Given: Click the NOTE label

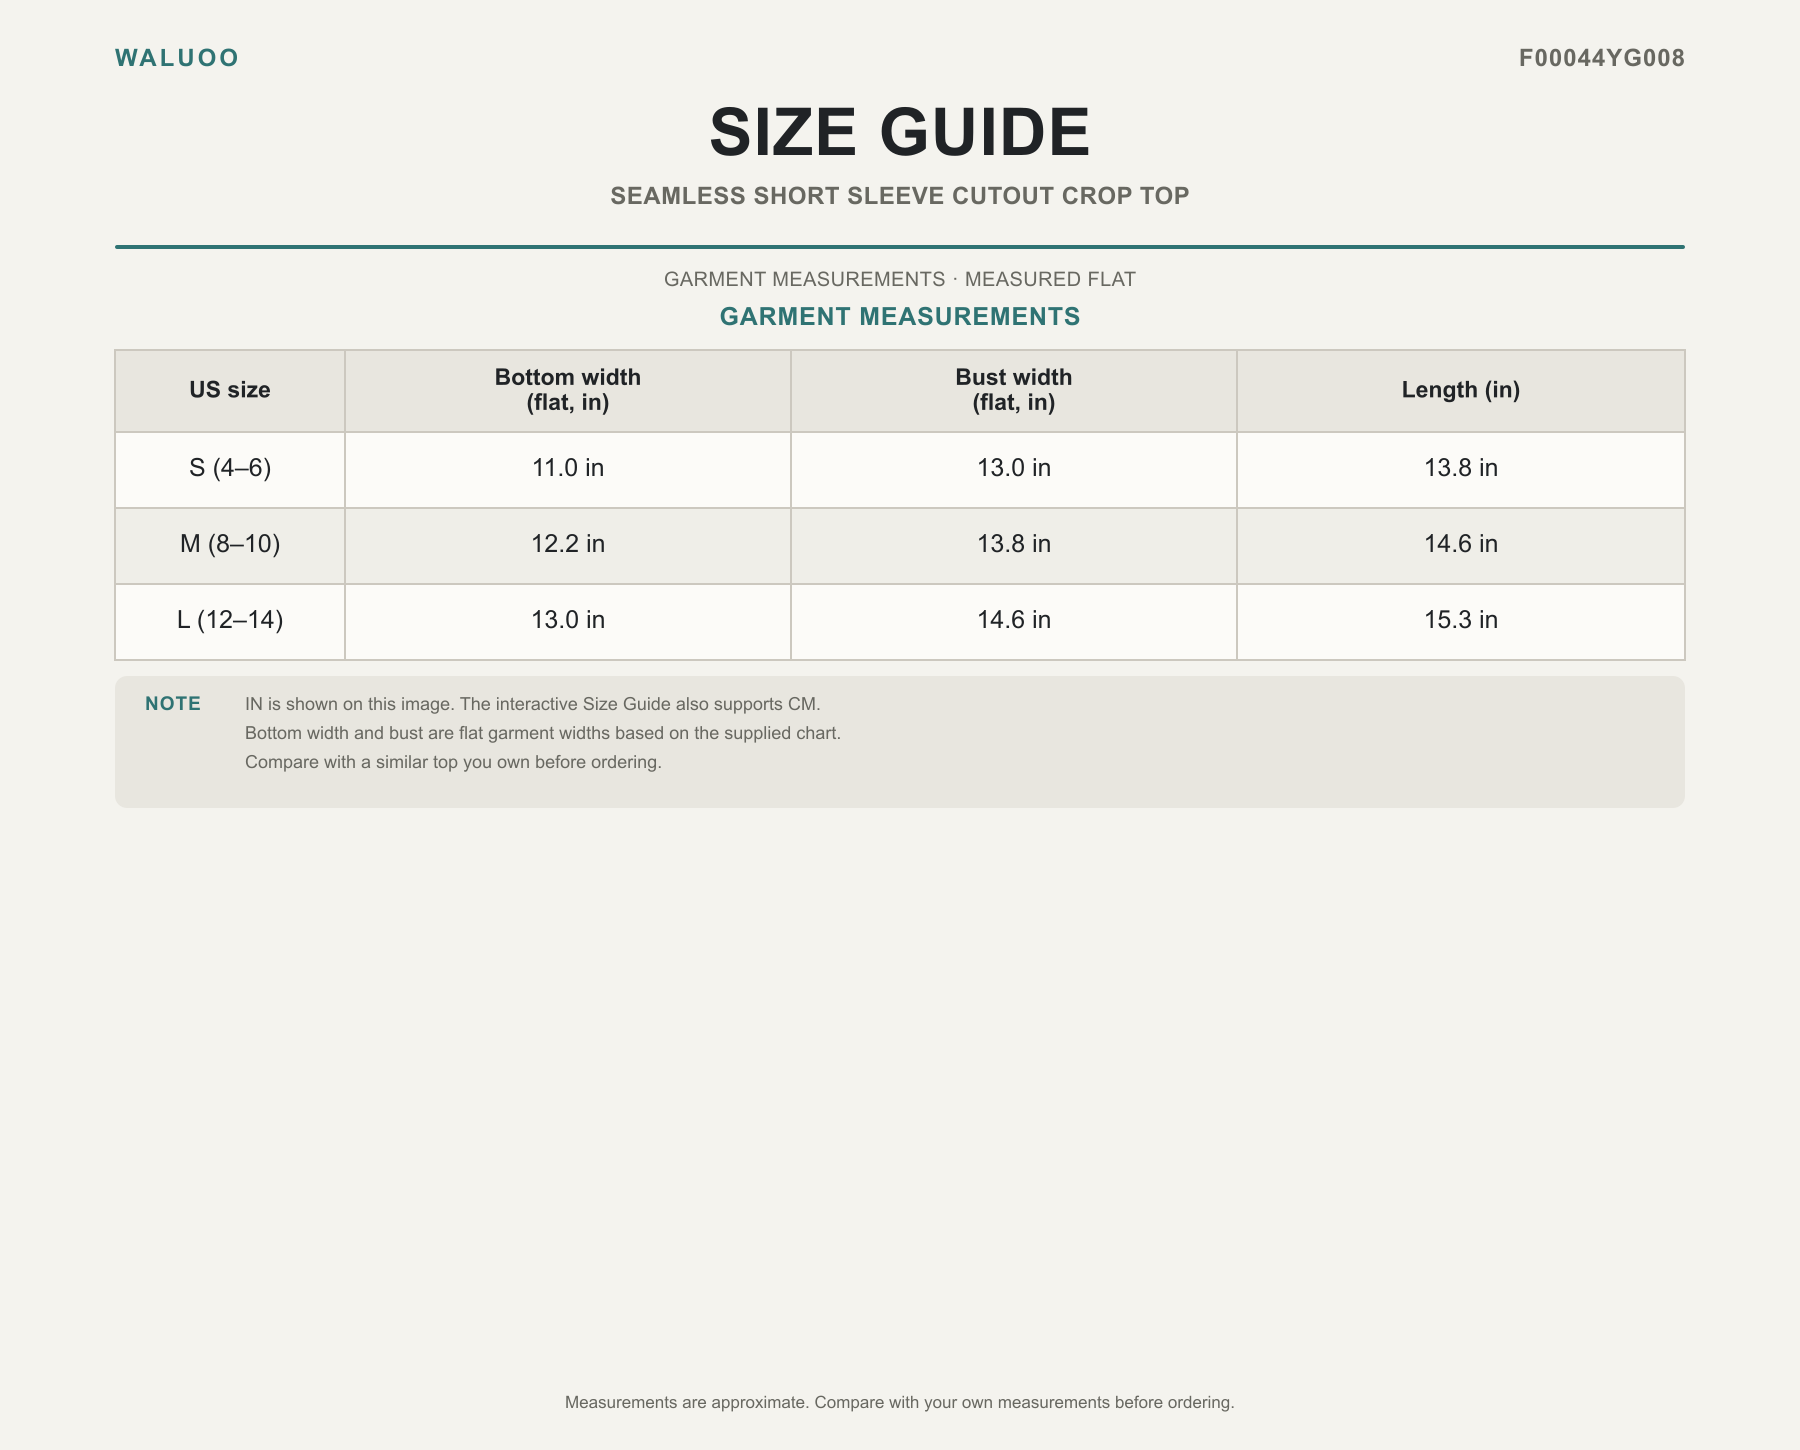Looking at the screenshot, I should point(173,704).
